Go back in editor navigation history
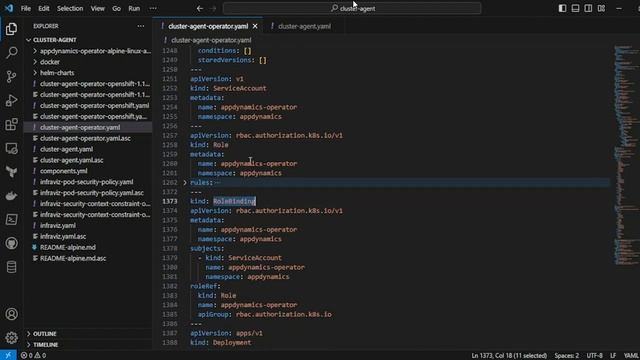Image resolution: width=640 pixels, height=360 pixels. click(x=200, y=8)
